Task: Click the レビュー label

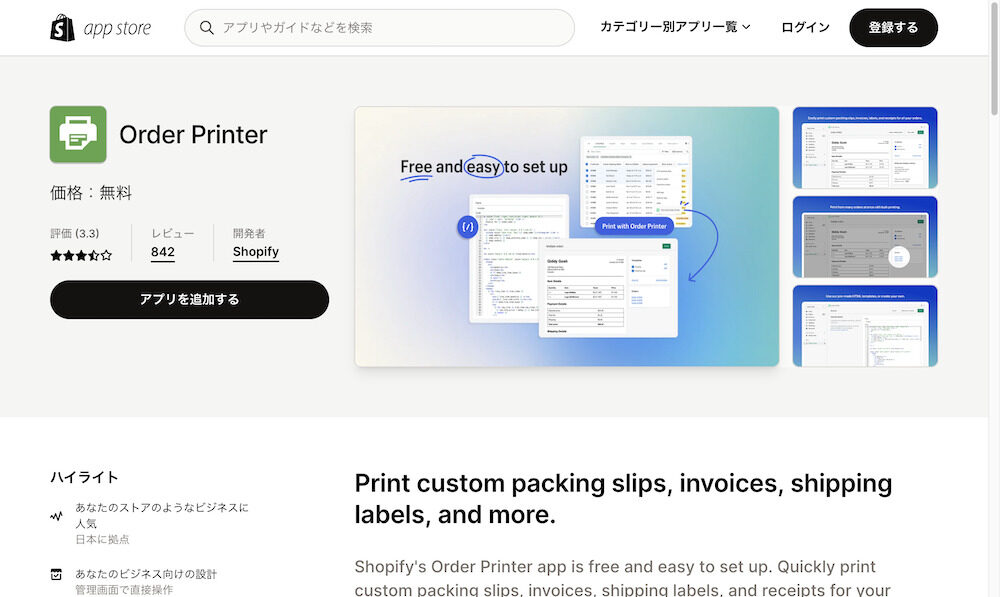Action: 172,233
